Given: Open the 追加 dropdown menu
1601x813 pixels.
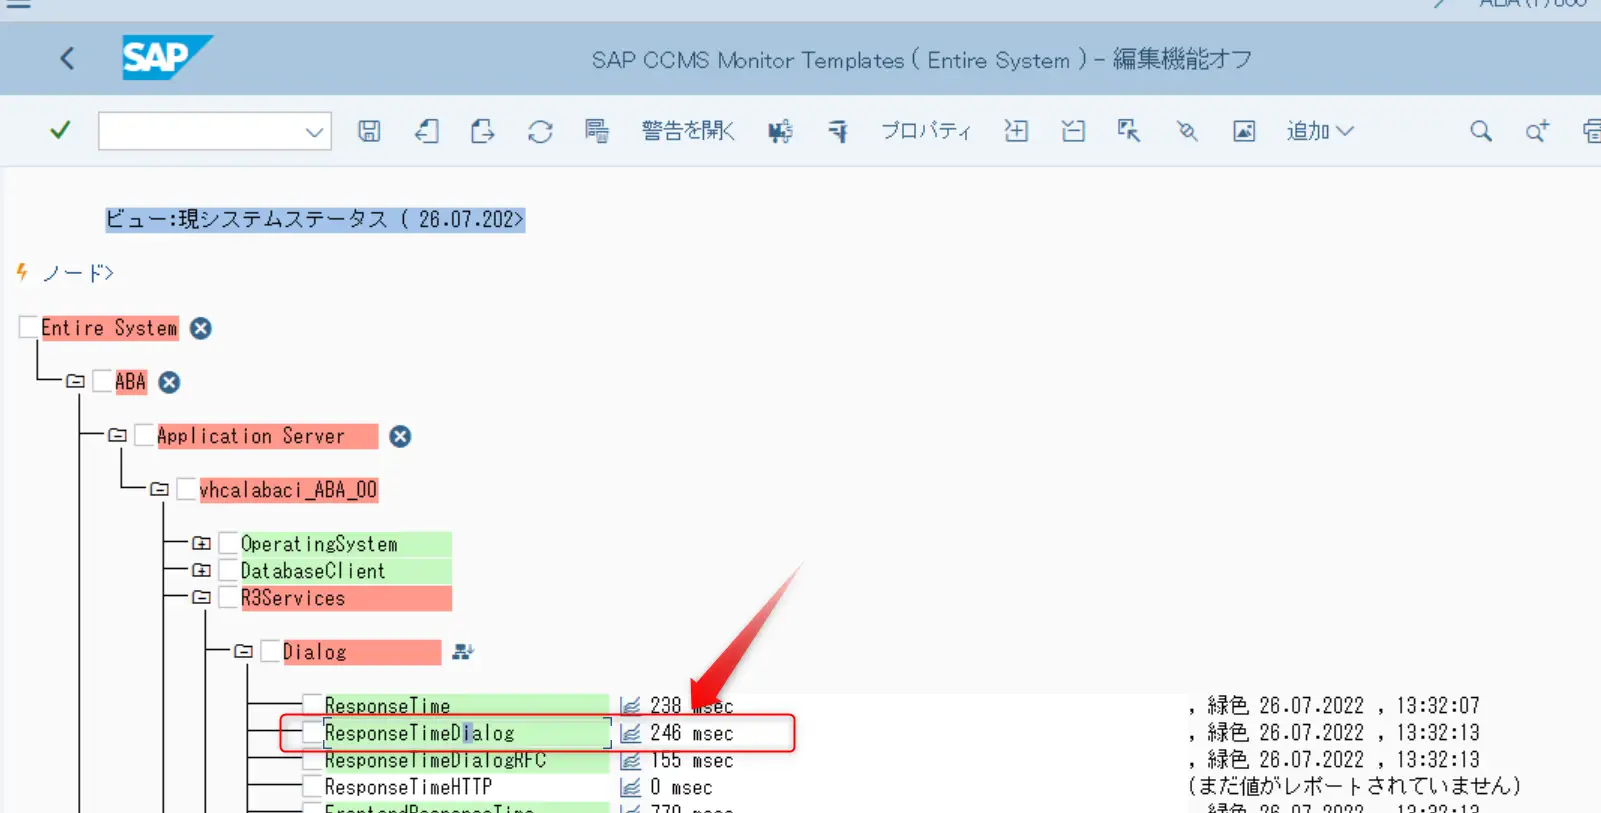Looking at the screenshot, I should coord(1320,131).
